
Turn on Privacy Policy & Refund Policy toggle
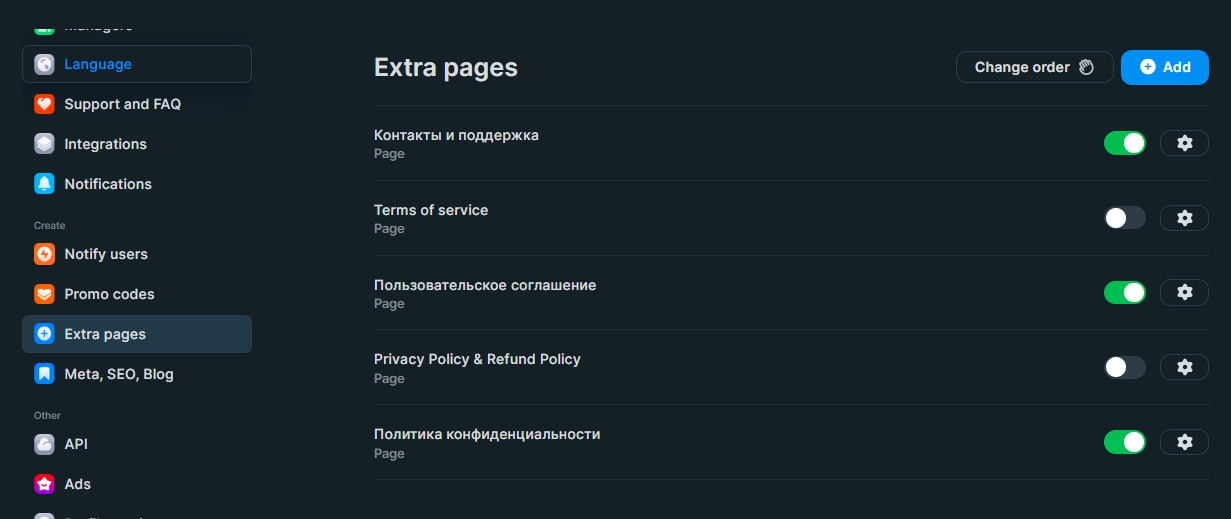[x=1124, y=367]
